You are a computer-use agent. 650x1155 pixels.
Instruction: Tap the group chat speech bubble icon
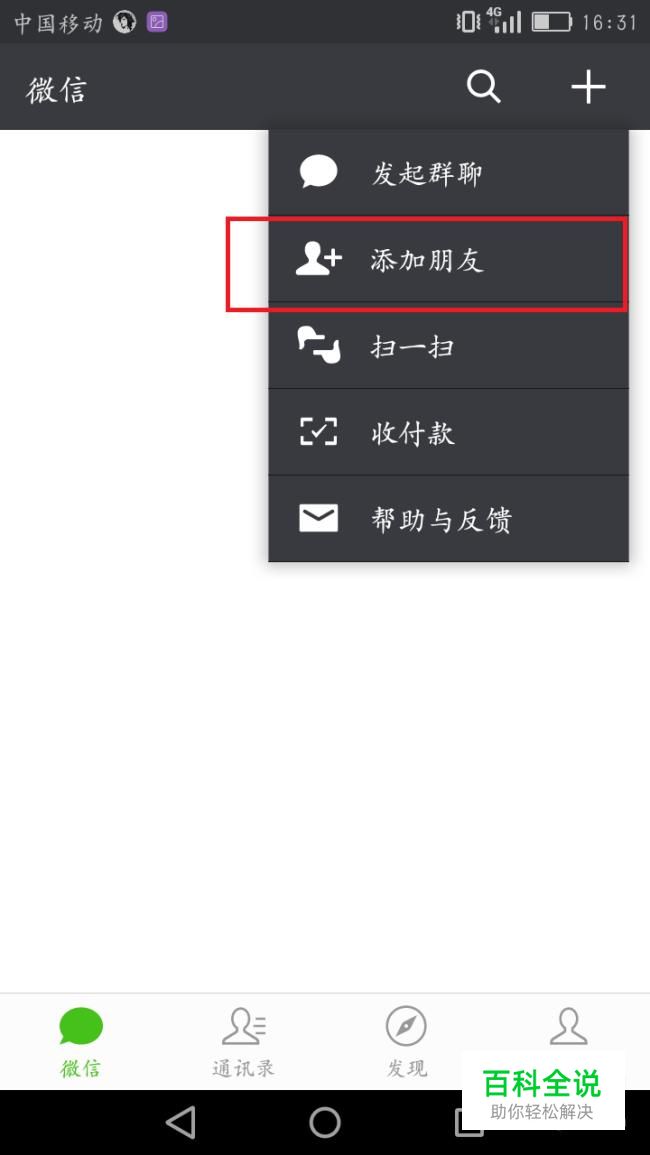[x=318, y=173]
